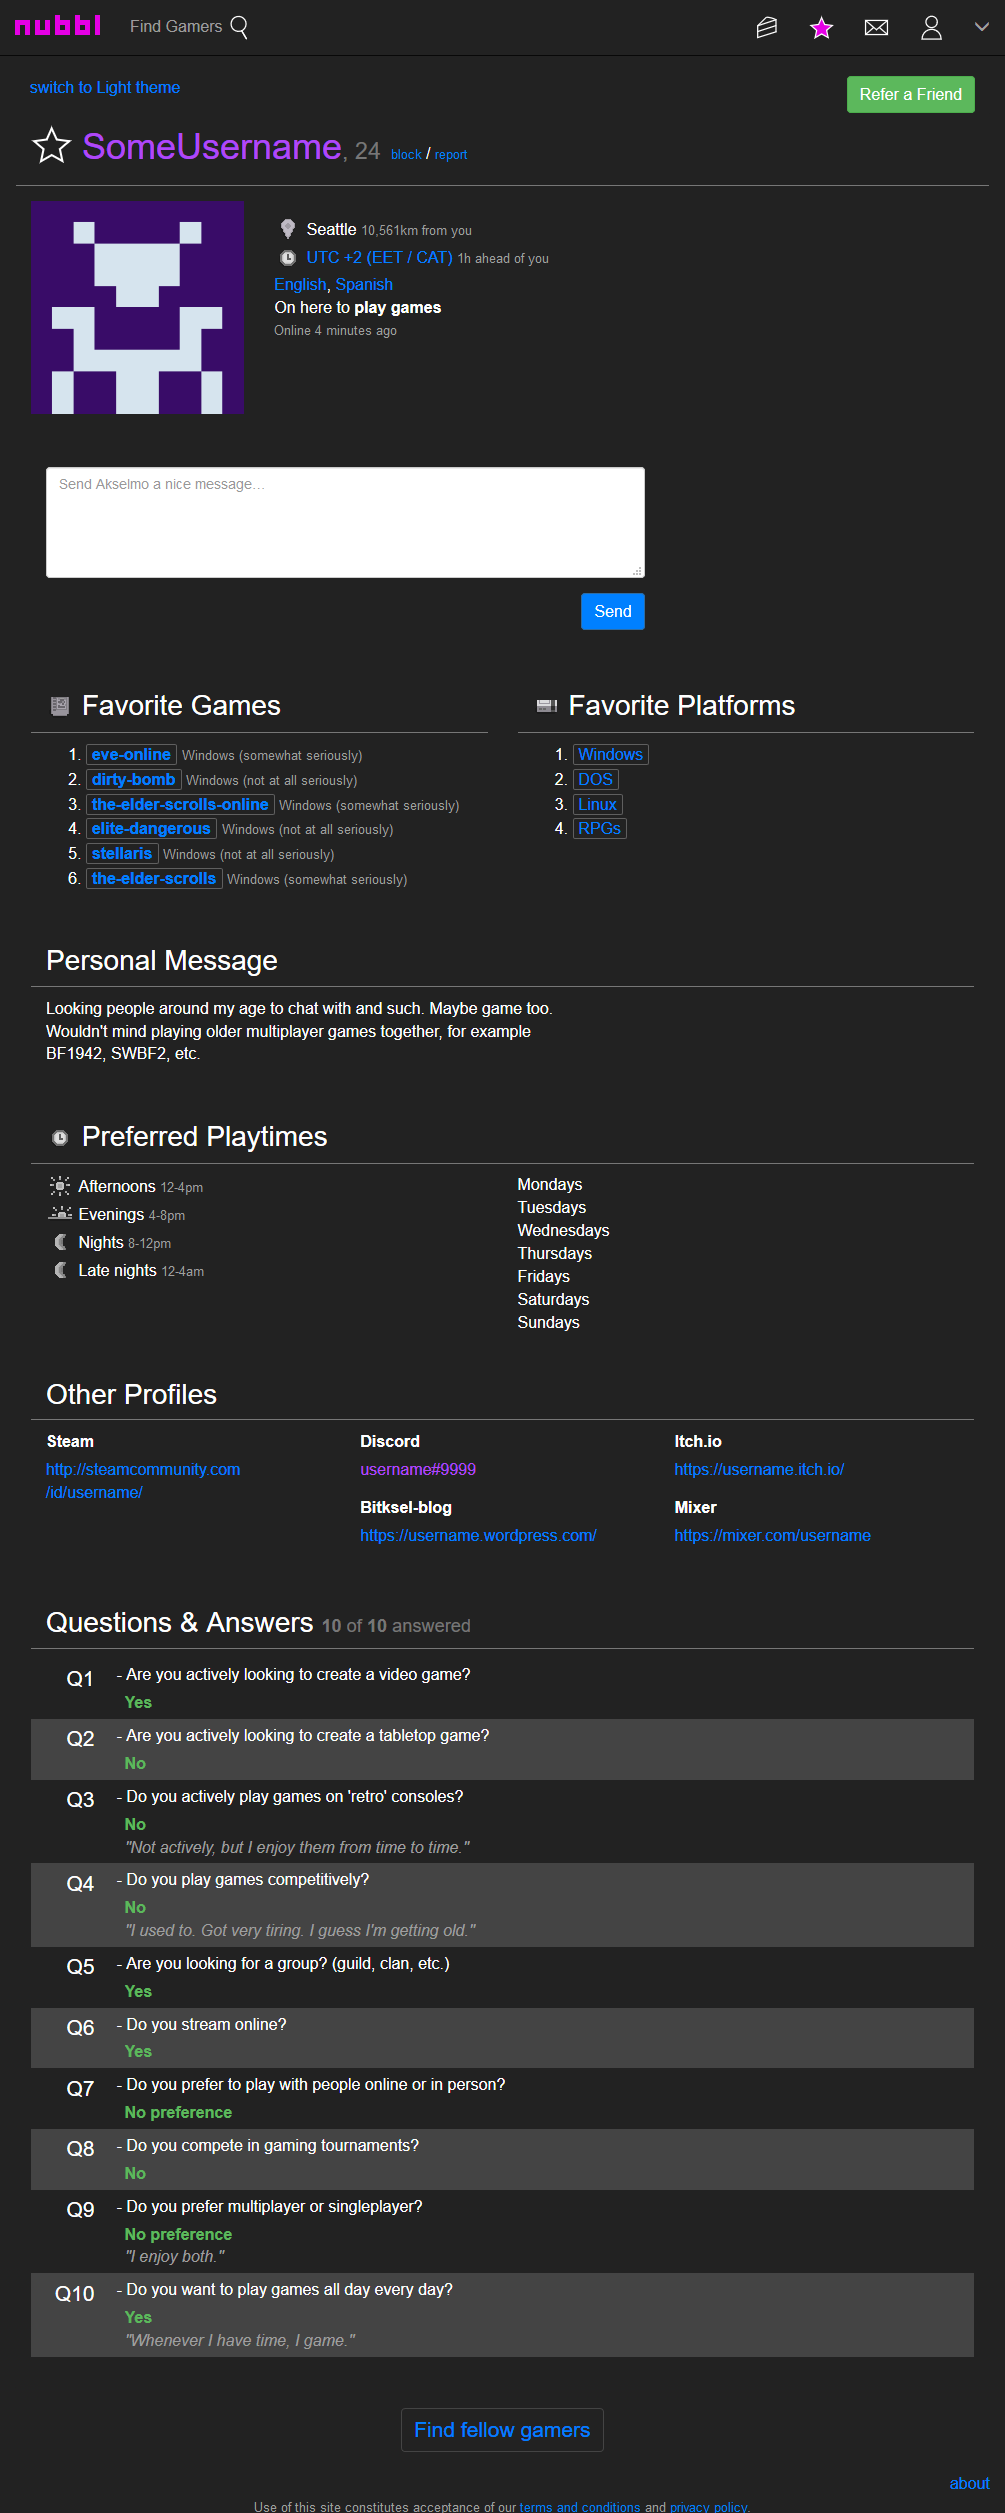1005x2513 pixels.
Task: Open messages envelope icon
Action: (876, 27)
